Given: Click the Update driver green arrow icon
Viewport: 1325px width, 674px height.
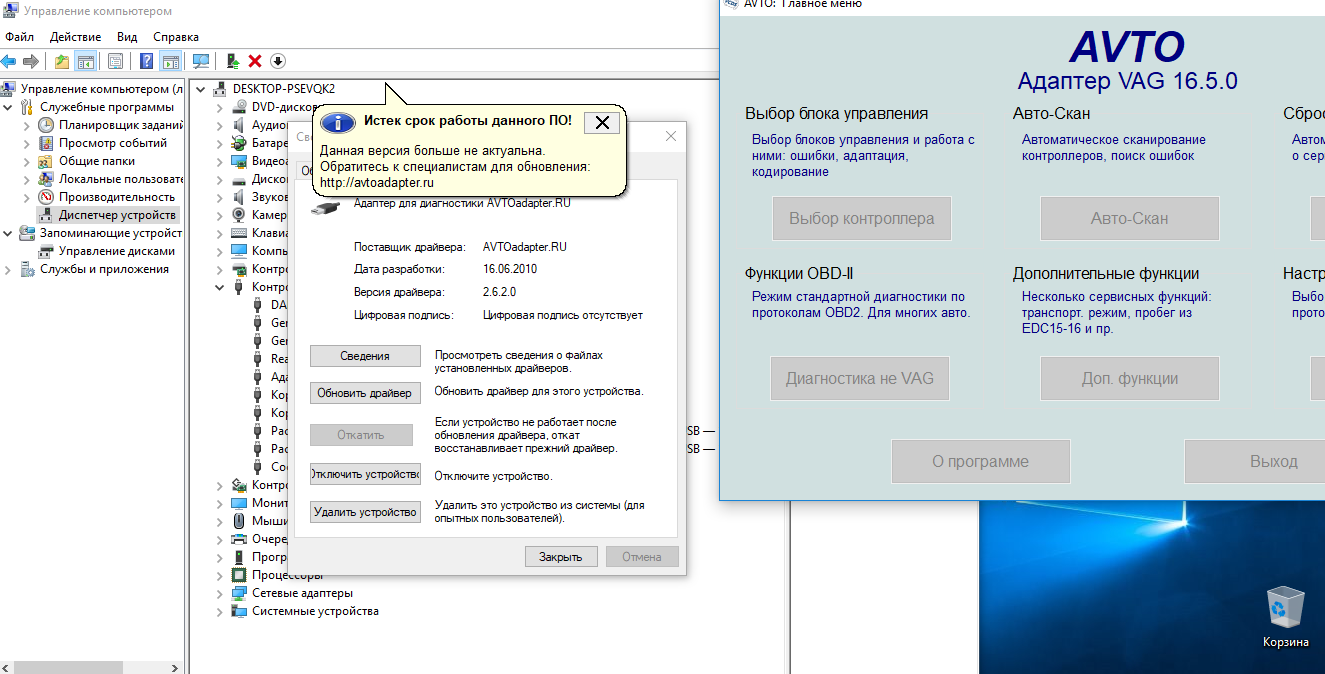Looking at the screenshot, I should click(233, 61).
